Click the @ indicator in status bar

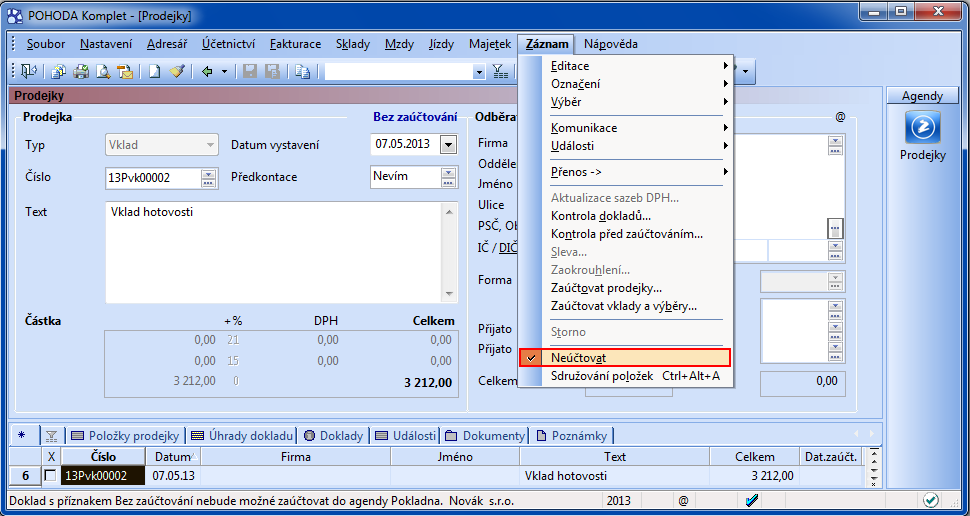point(683,500)
